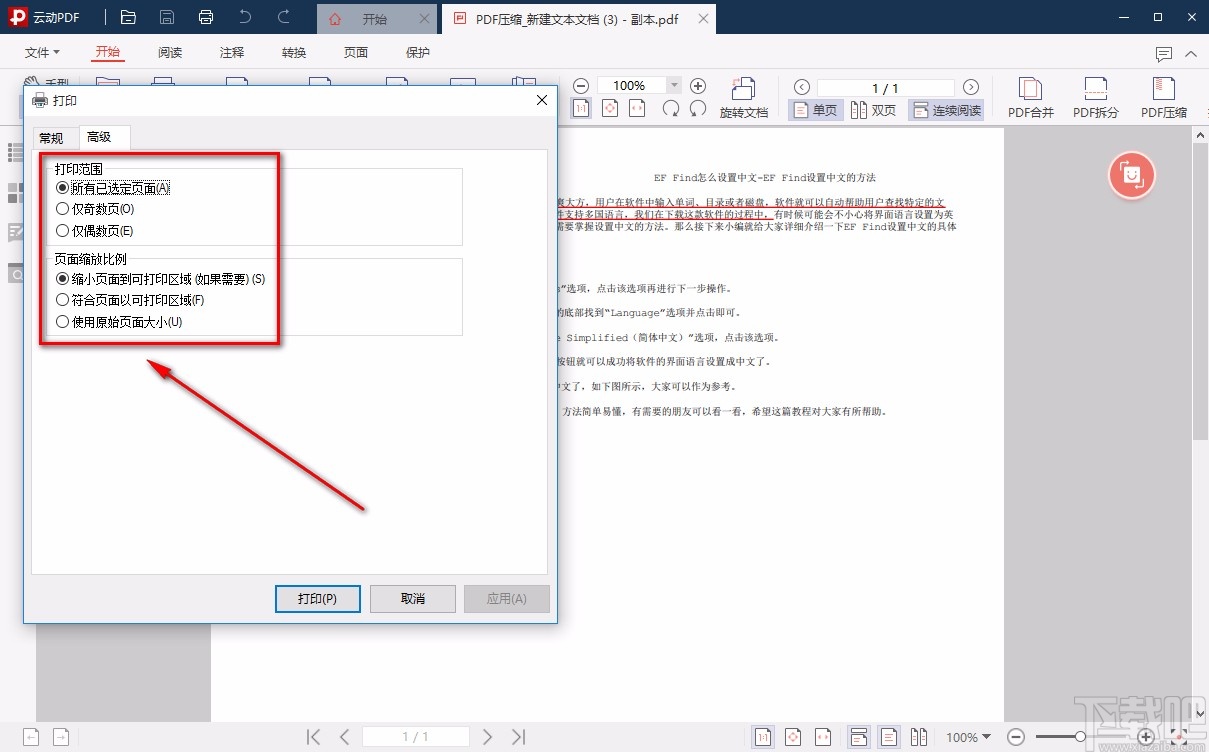
Task: Zoom out with minus icon beside 100%
Action: [581, 86]
